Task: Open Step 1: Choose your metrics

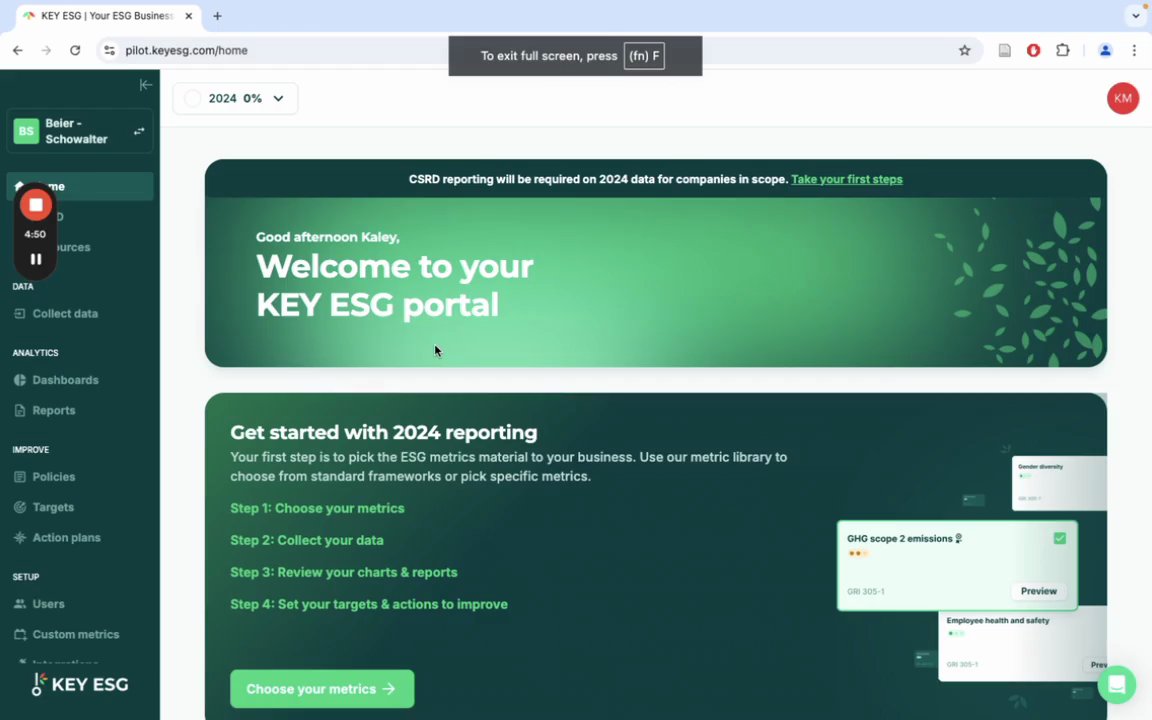Action: (x=317, y=508)
